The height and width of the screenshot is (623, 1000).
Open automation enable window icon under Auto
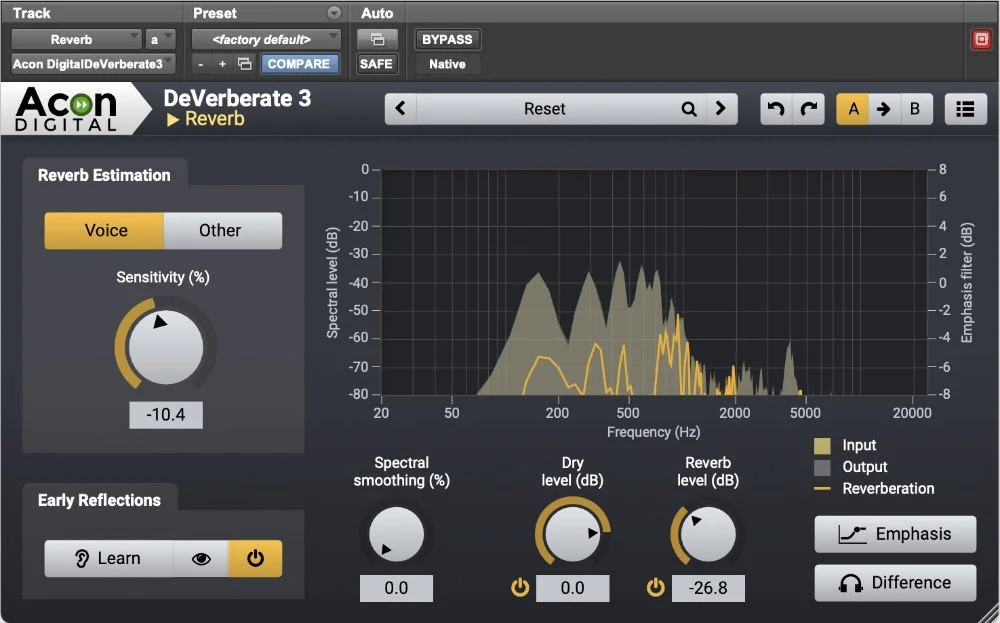(378, 40)
